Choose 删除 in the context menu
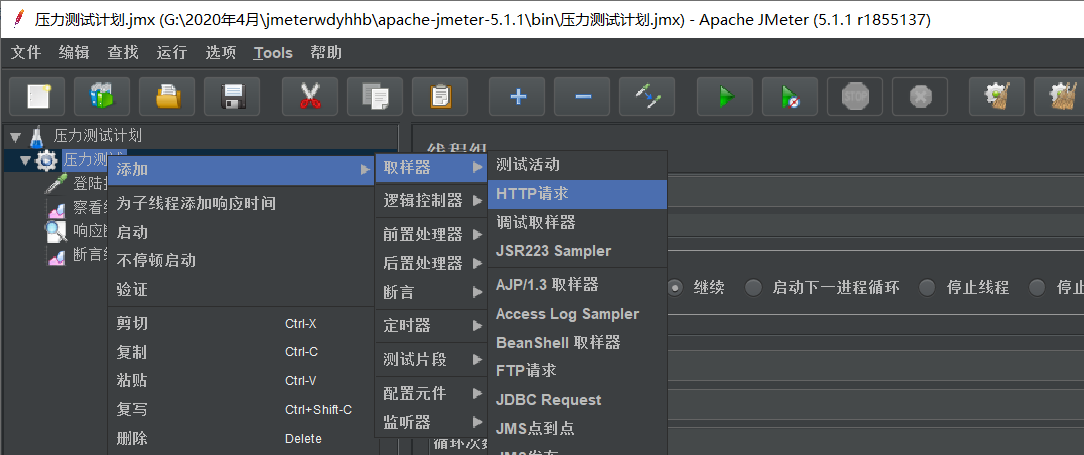Viewport: 1084px width, 455px height. (x=241, y=438)
